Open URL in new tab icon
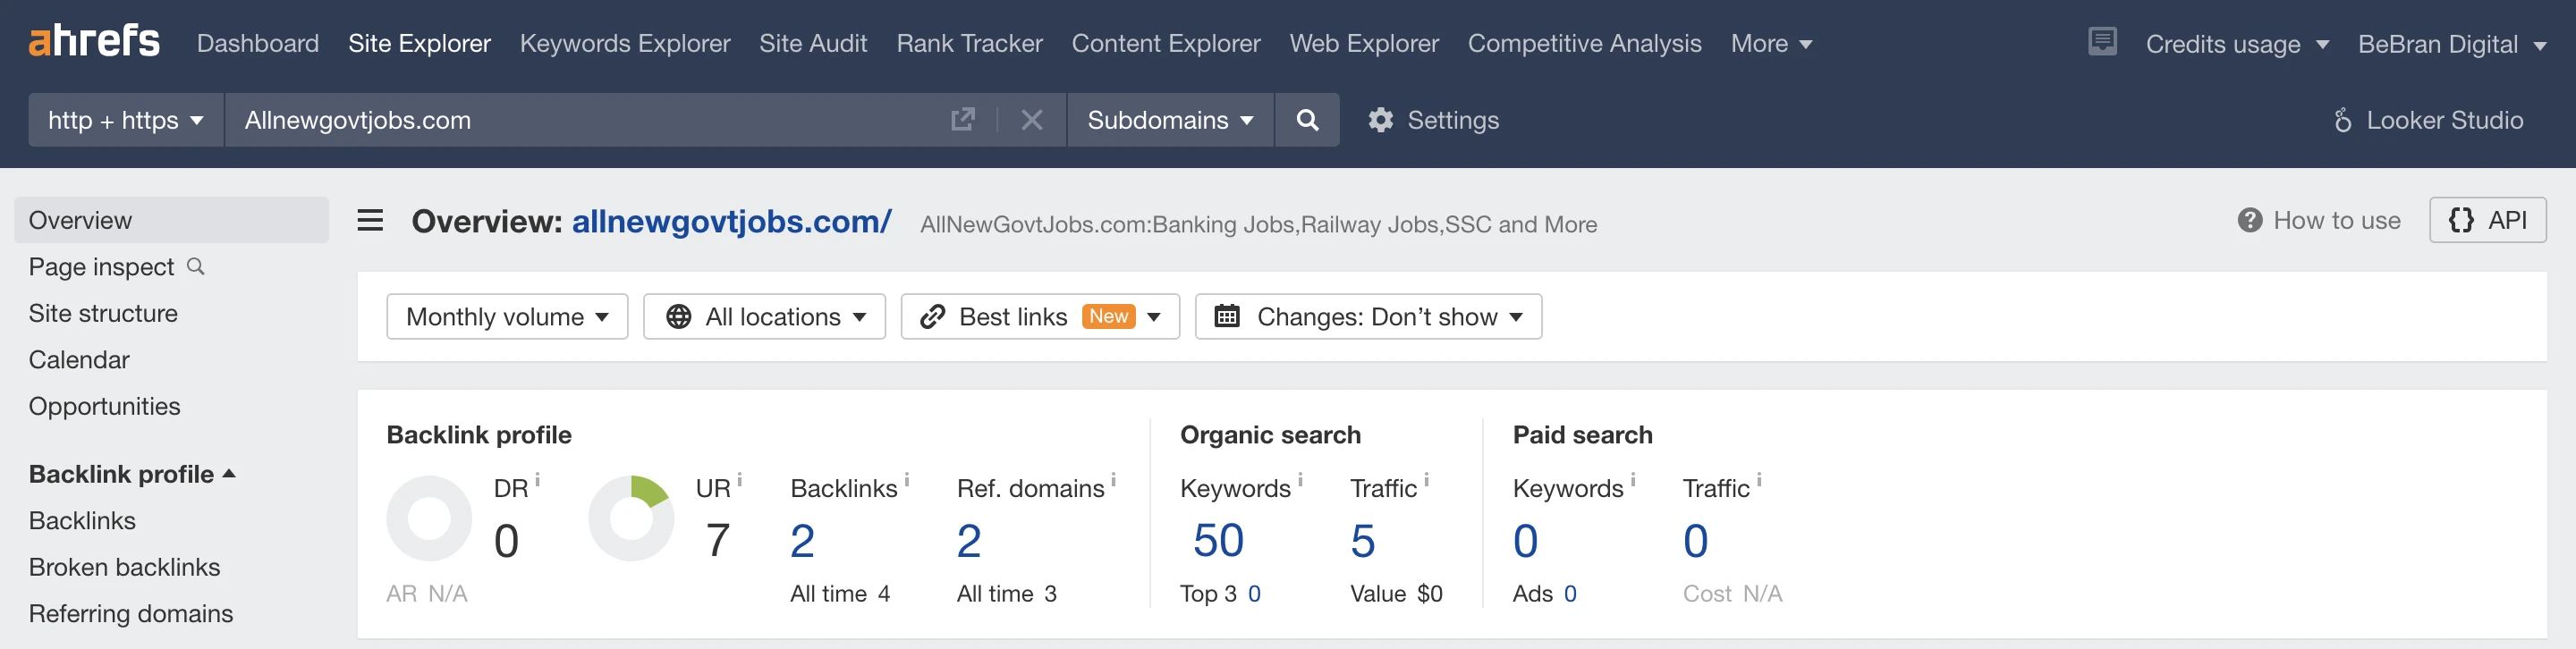Viewport: 2576px width, 649px height. coord(963,120)
